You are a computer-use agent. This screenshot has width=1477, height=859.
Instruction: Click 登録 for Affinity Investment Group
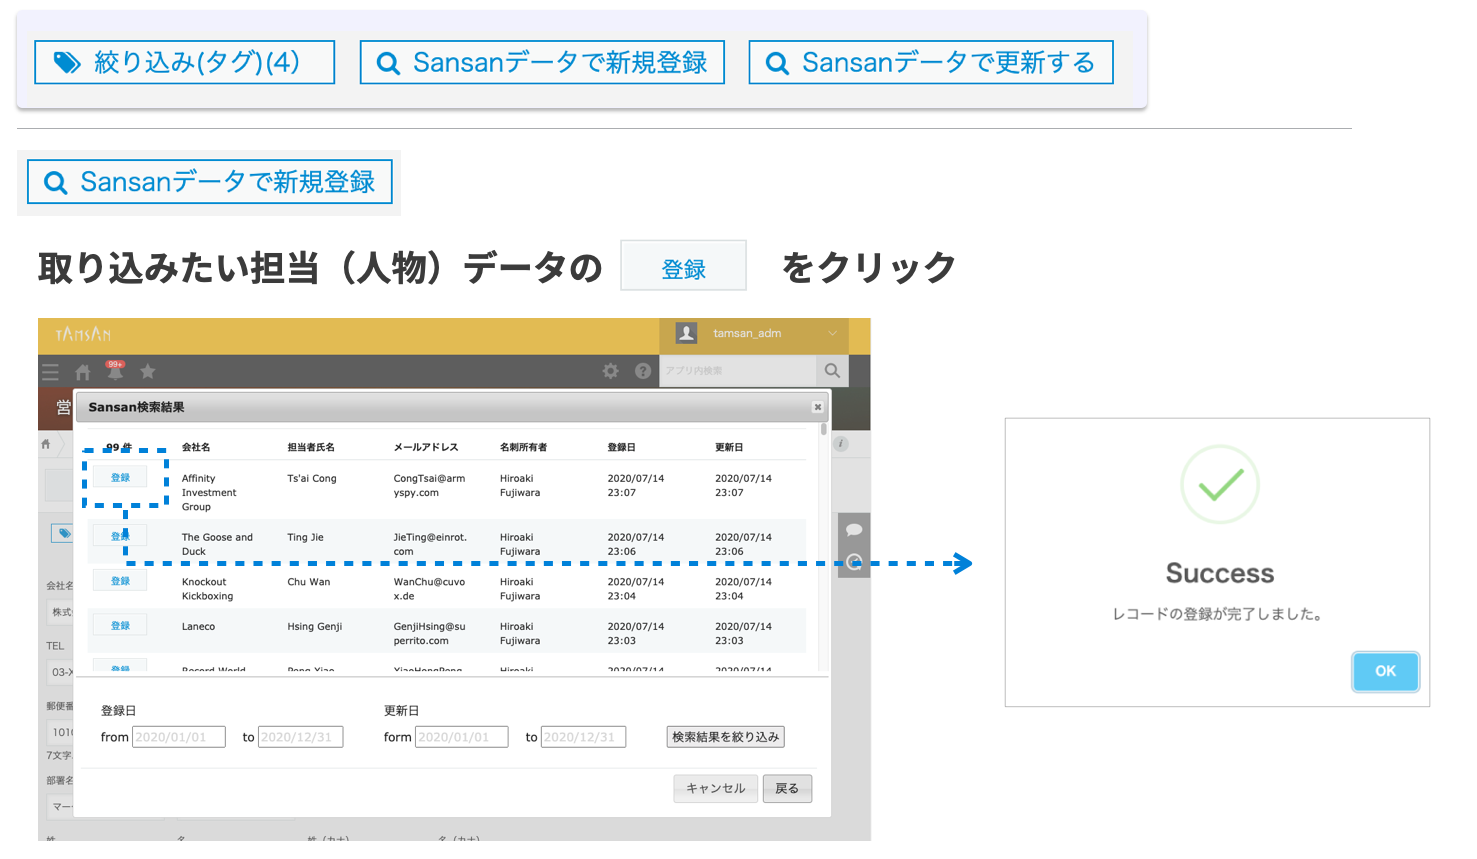pyautogui.click(x=120, y=478)
